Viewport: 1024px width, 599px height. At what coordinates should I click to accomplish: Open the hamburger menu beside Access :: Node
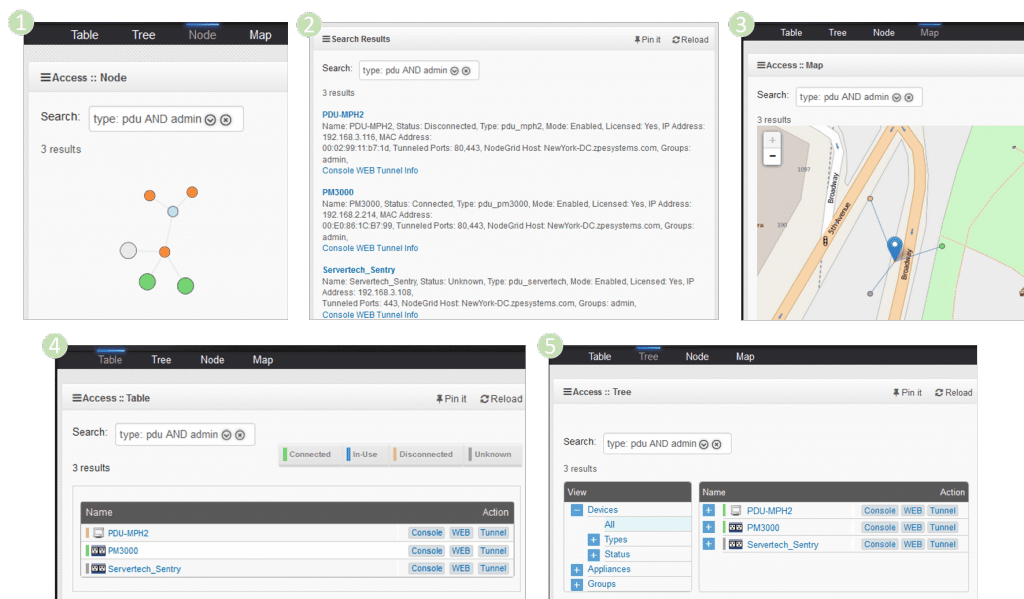45,78
